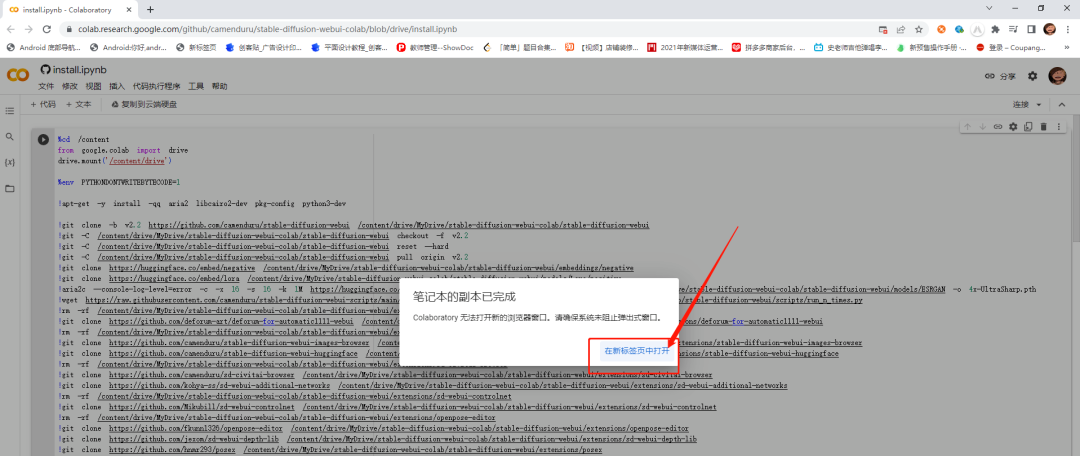Move cell down arrow in cell toolbar
Viewport: 1080px width, 456px height.
click(982, 127)
